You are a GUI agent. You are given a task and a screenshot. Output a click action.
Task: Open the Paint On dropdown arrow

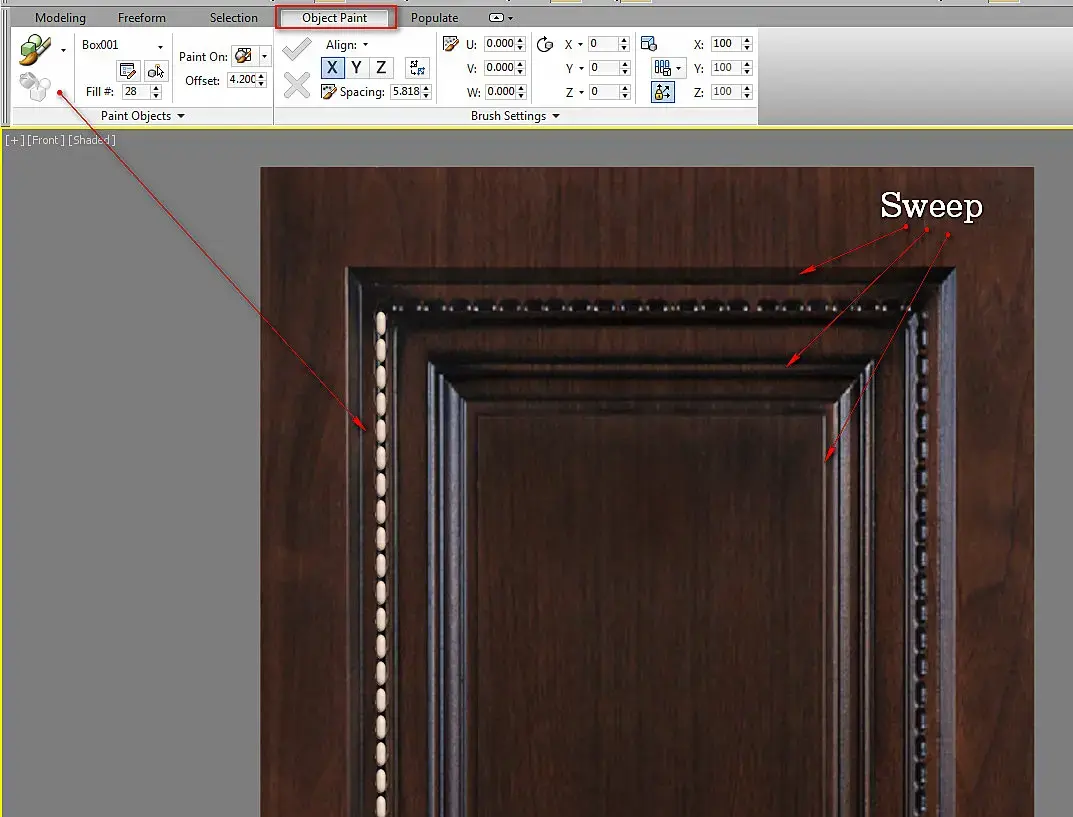tap(264, 56)
